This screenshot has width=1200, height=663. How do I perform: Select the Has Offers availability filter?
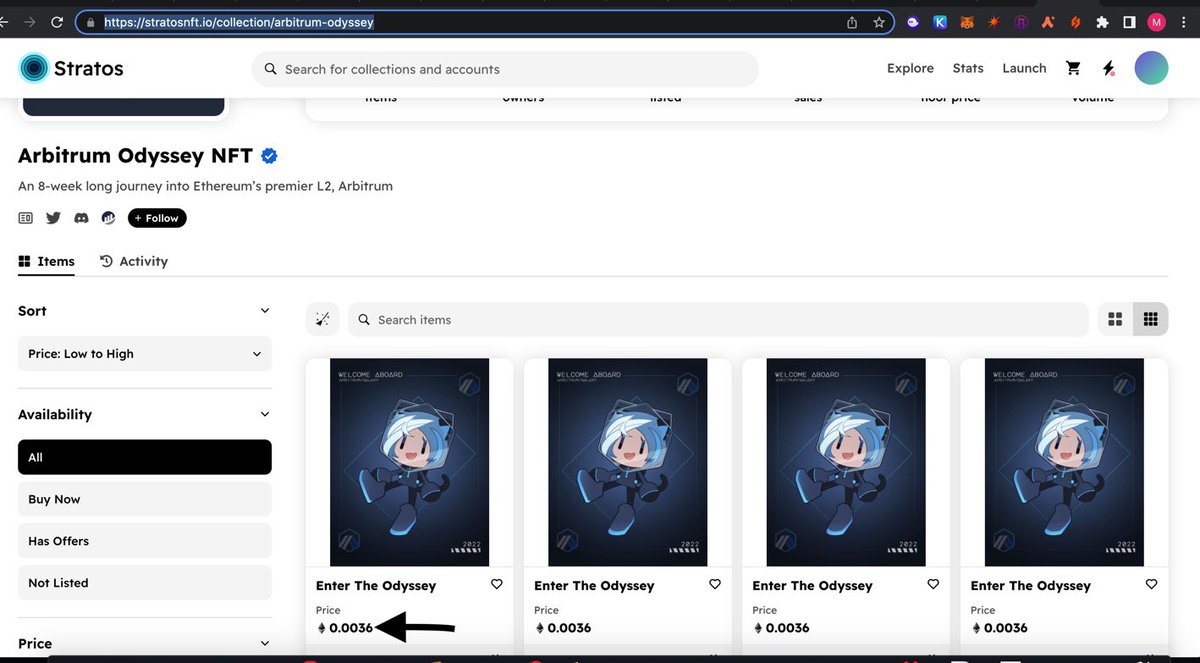point(145,541)
